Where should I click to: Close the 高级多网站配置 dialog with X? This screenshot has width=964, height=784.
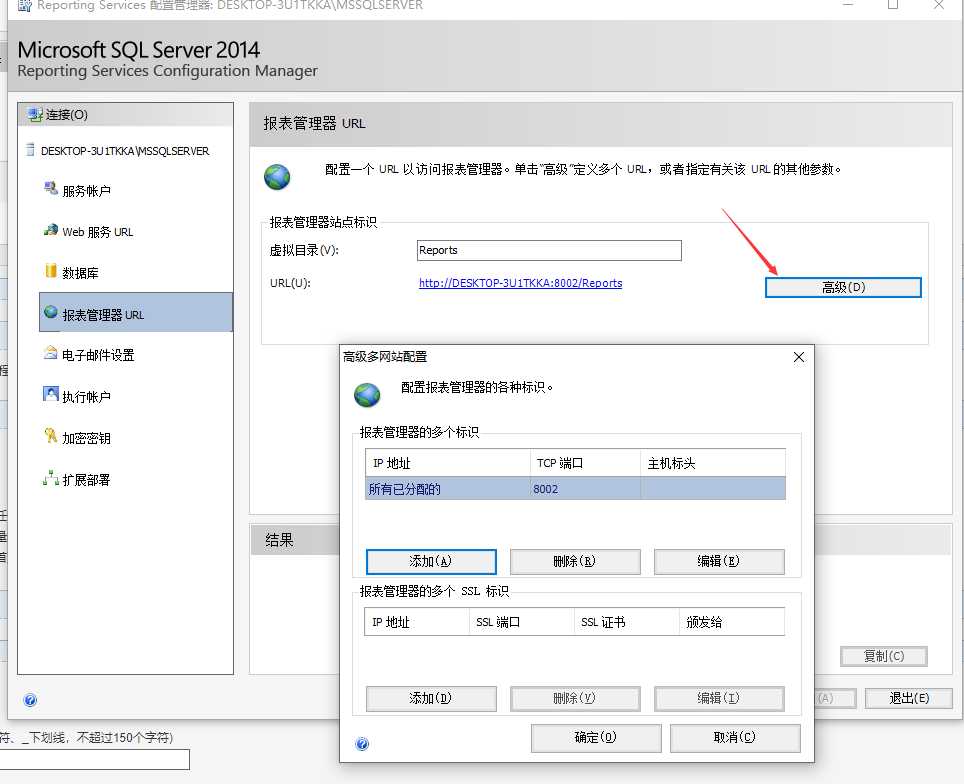pos(799,357)
